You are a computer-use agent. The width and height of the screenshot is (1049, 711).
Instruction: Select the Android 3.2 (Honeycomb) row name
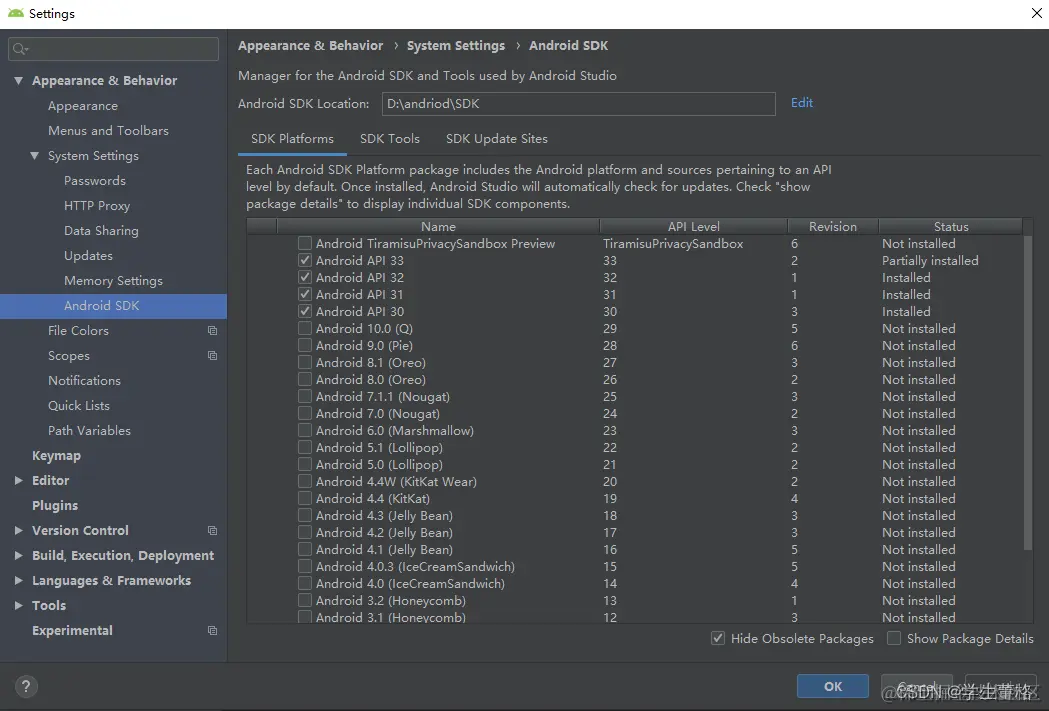(391, 601)
